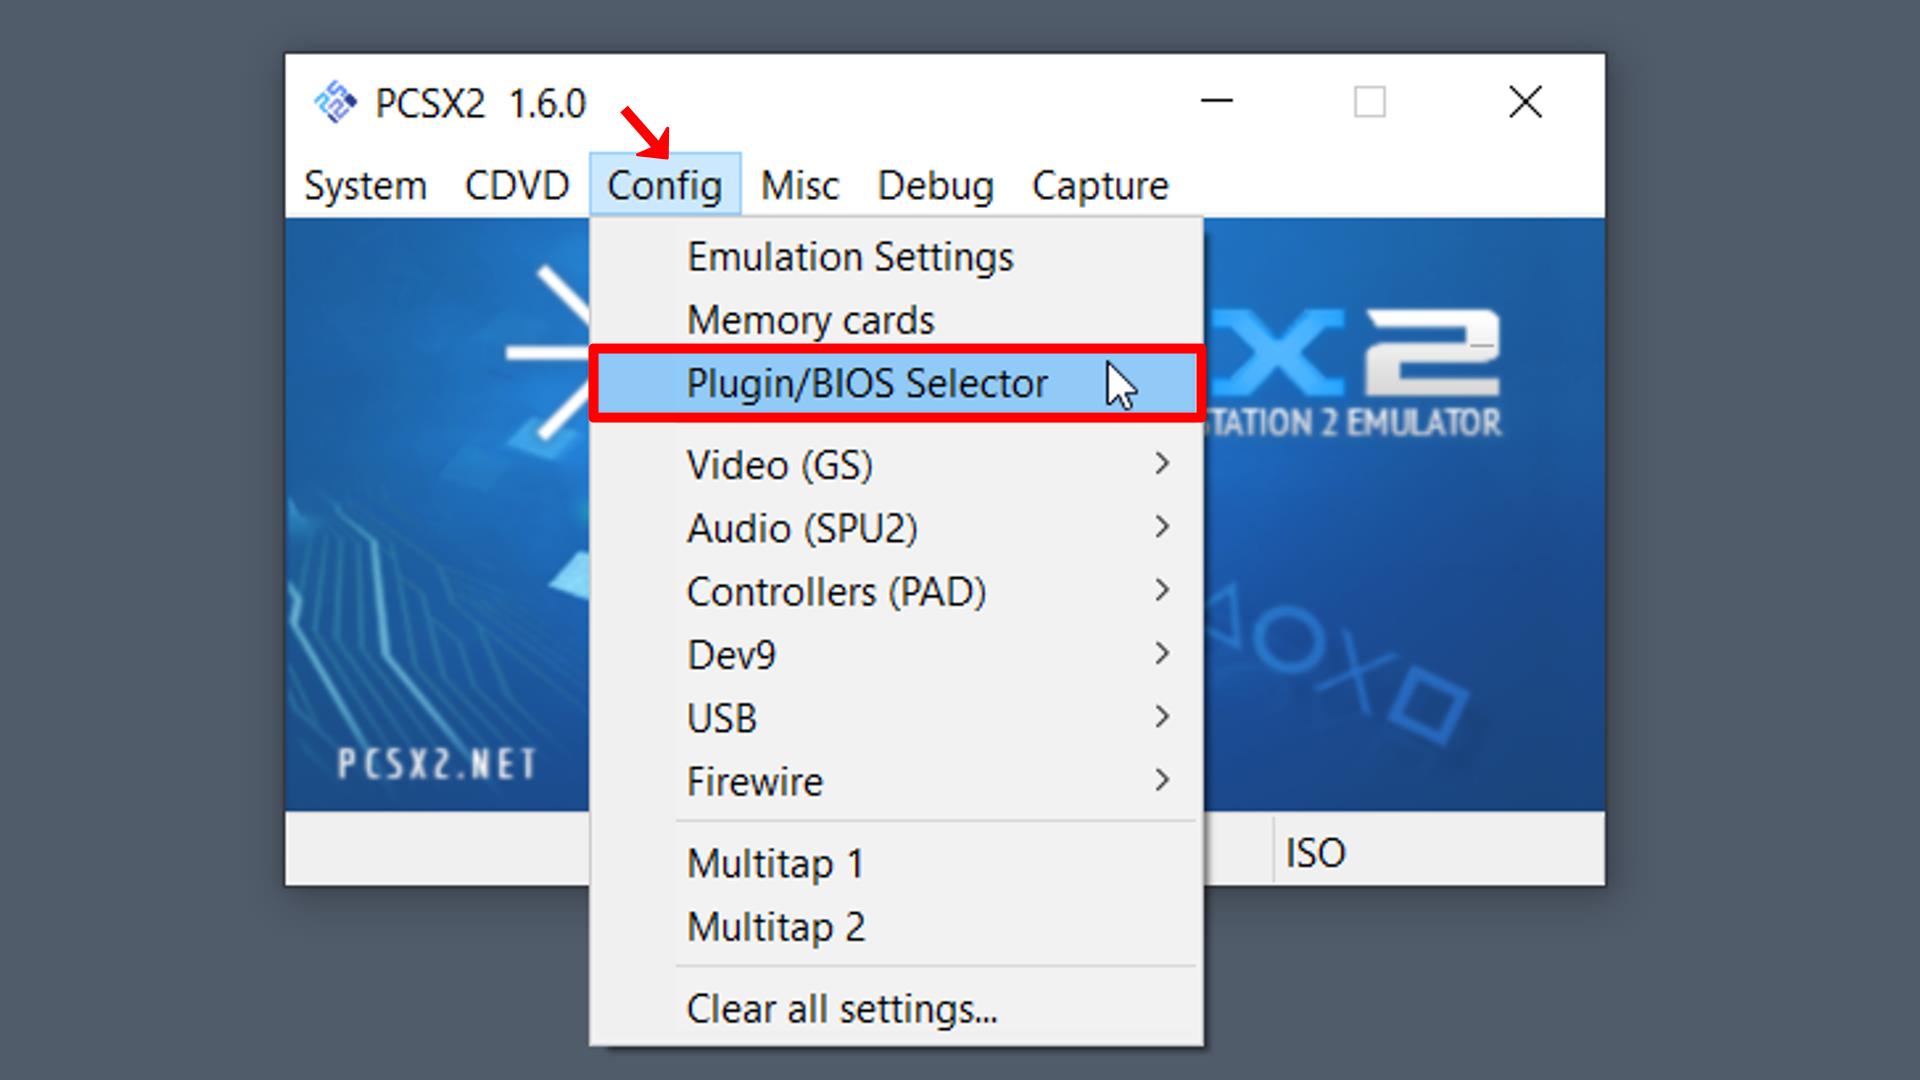Open the Capture menu
The height and width of the screenshot is (1080, 1920).
pyautogui.click(x=1100, y=186)
